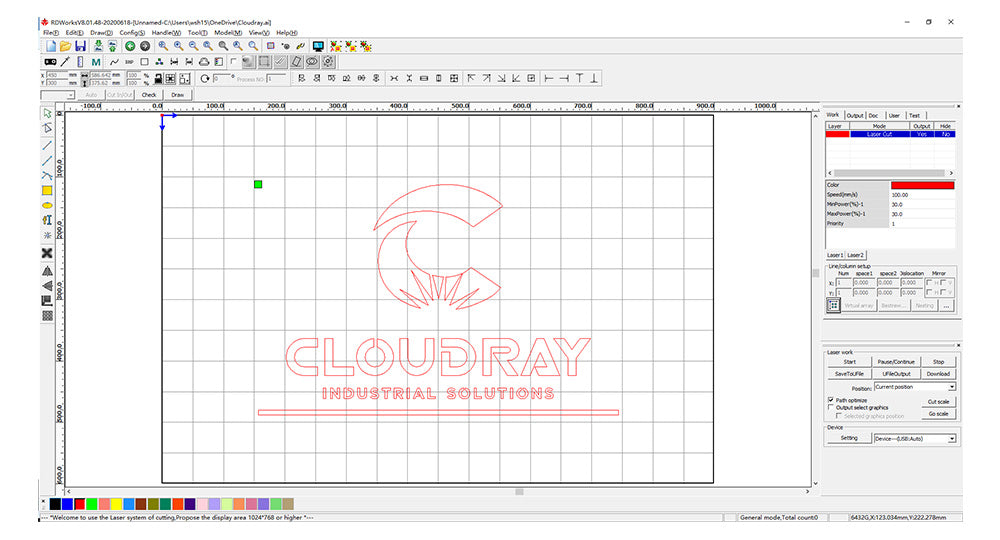Open the Device USB Auto dropdown

tap(952, 438)
